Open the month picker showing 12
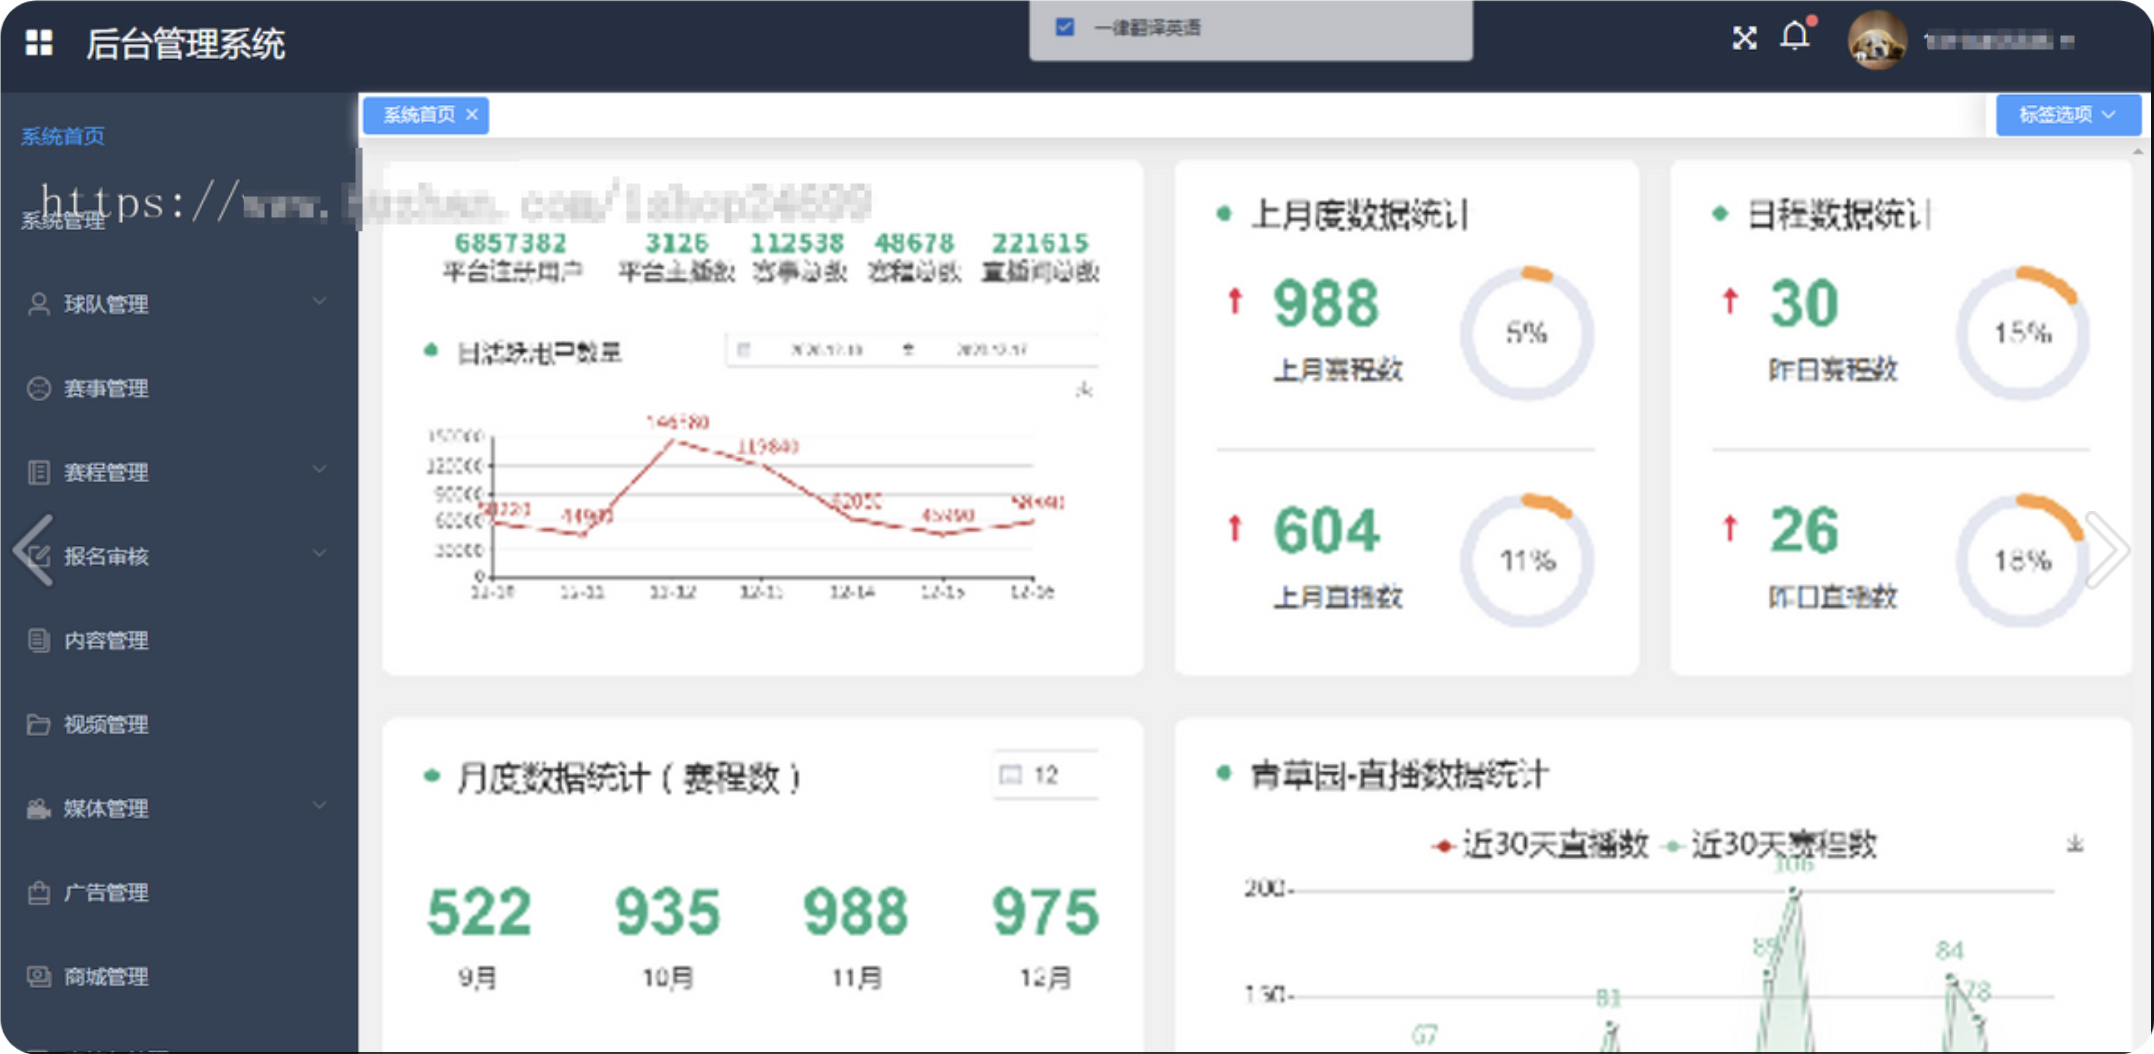The width and height of the screenshot is (2154, 1054). pos(1047,775)
